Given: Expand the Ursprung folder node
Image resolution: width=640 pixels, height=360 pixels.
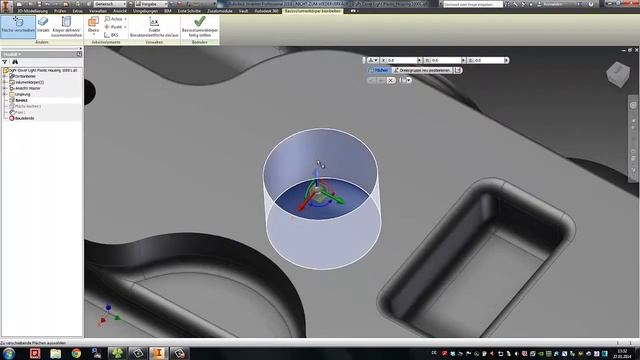Looking at the screenshot, I should coord(5,94).
